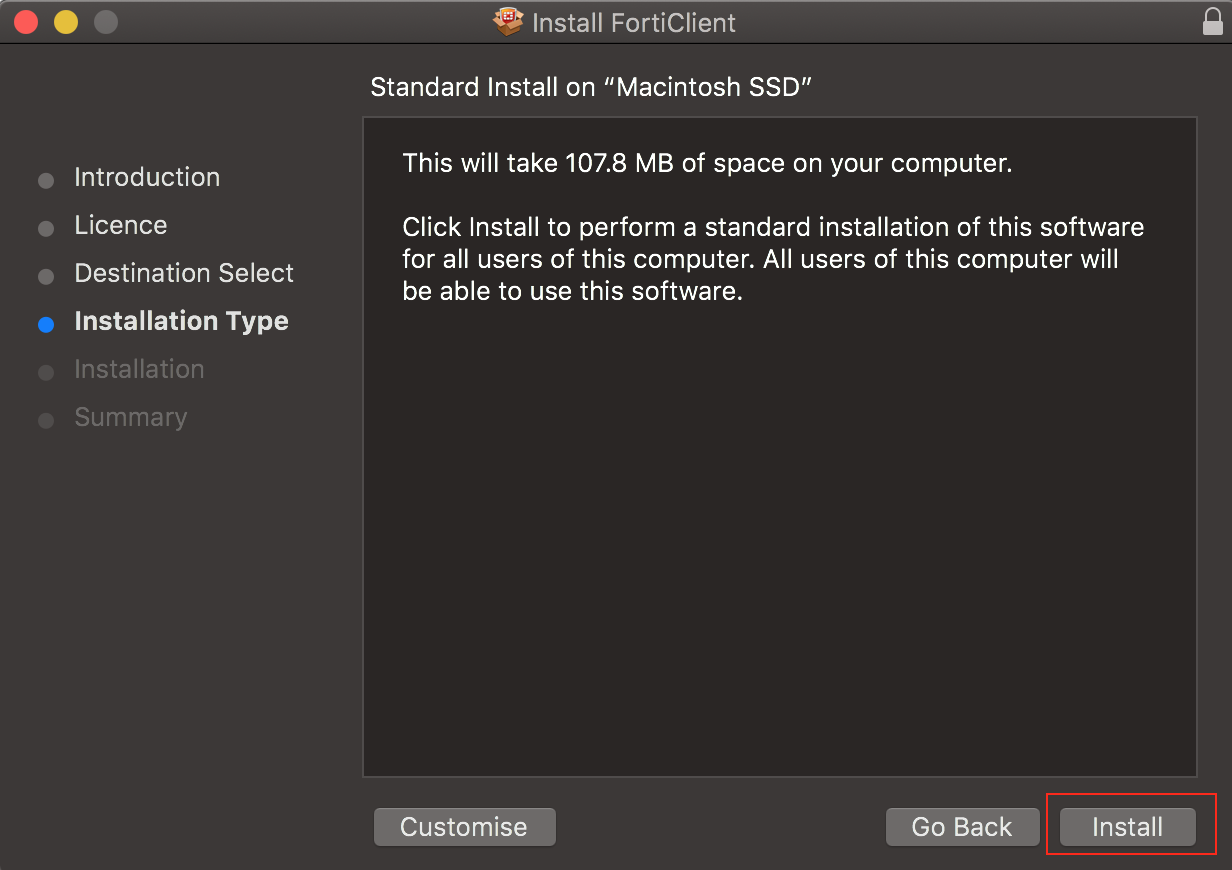Click the yellow minimize button
This screenshot has width=1232, height=870.
(65, 20)
